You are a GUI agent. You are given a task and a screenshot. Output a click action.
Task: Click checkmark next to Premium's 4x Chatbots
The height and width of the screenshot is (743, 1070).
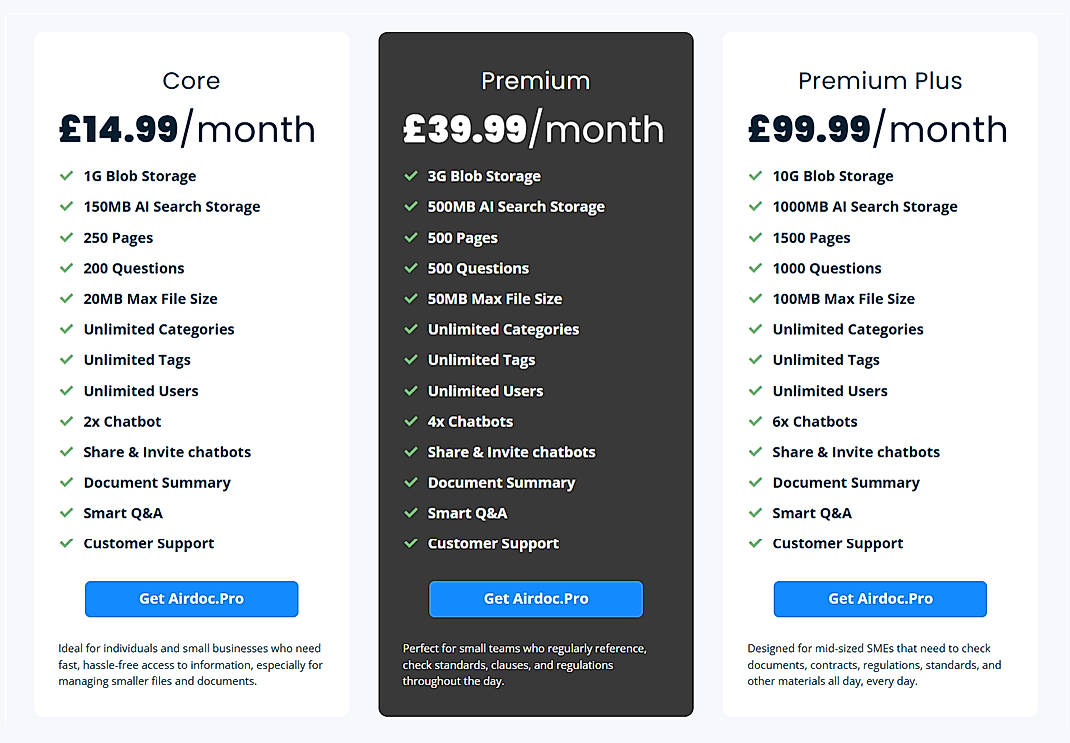410,421
